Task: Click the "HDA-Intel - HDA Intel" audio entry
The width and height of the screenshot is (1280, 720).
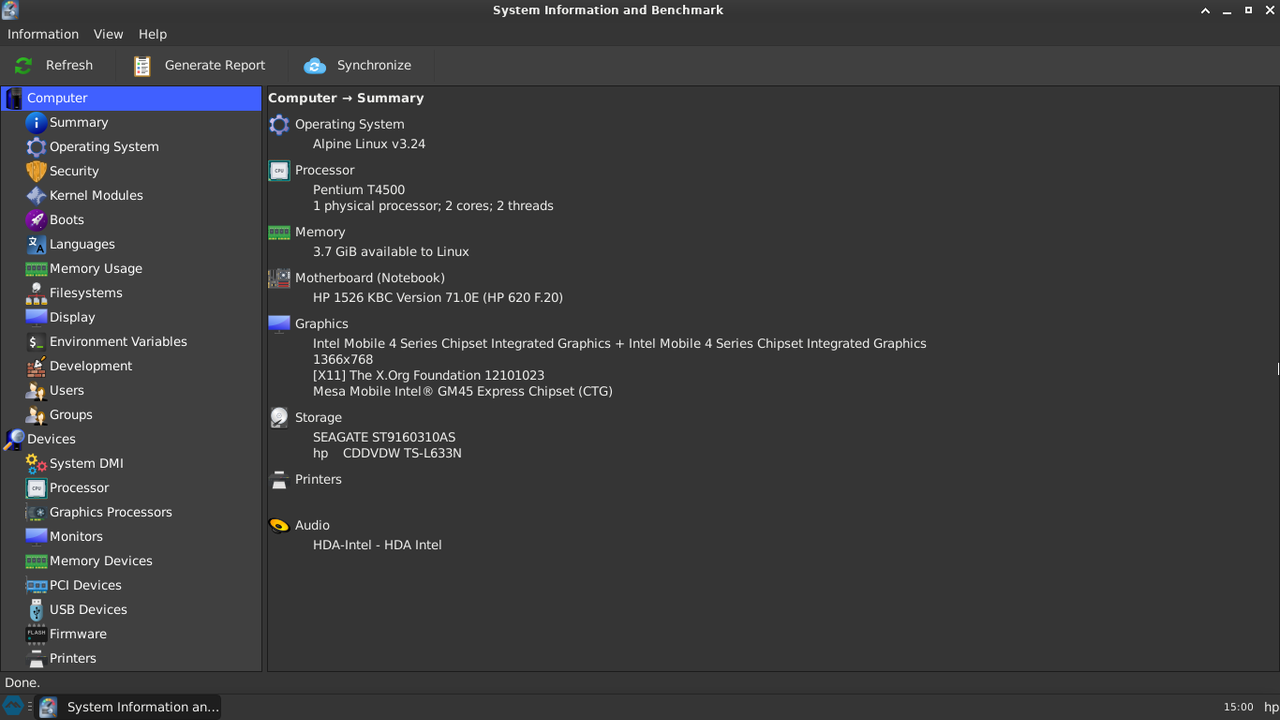Action: (x=377, y=546)
